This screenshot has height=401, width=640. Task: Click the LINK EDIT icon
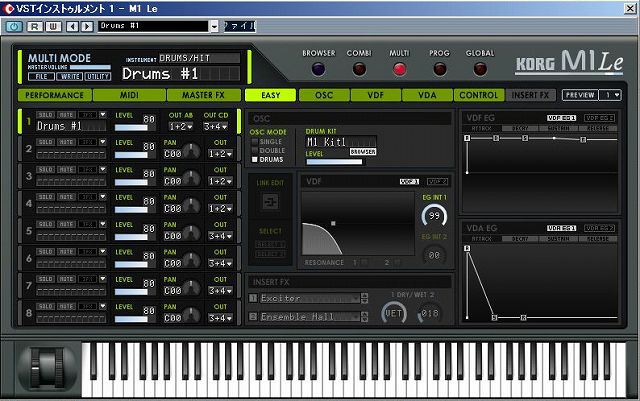[x=270, y=201]
